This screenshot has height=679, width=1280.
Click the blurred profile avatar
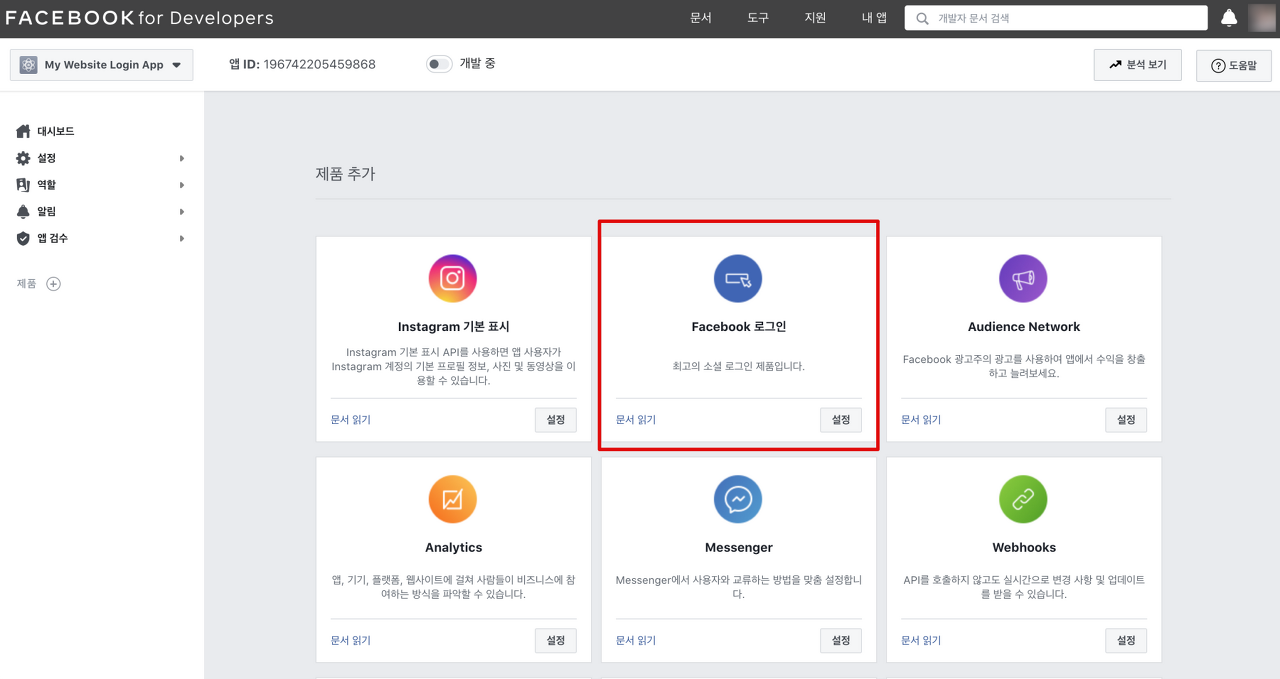click(x=1261, y=18)
